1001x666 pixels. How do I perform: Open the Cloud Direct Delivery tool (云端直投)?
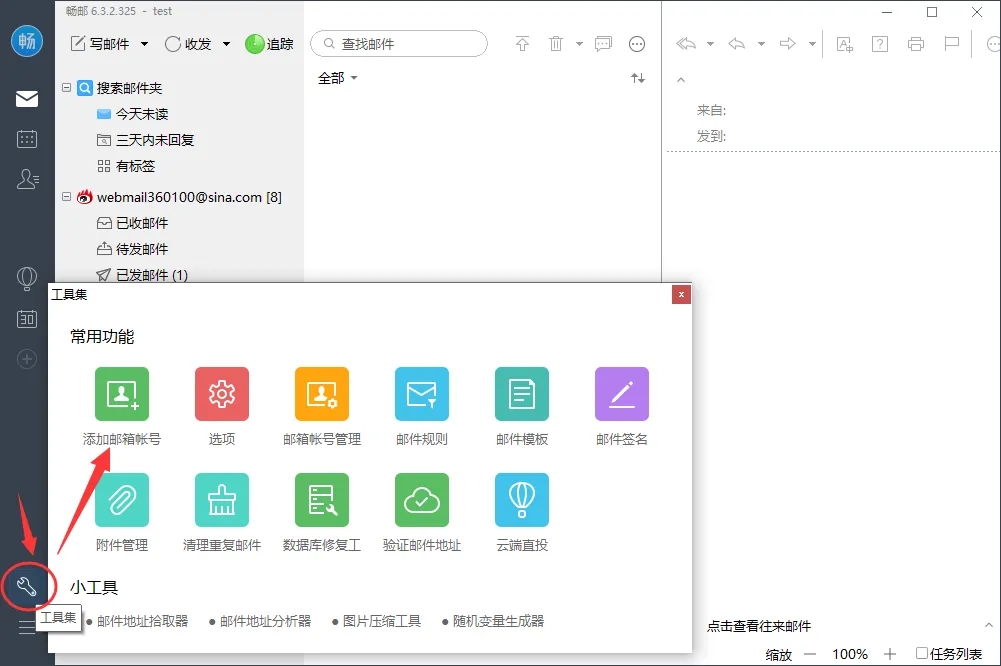[x=521, y=500]
